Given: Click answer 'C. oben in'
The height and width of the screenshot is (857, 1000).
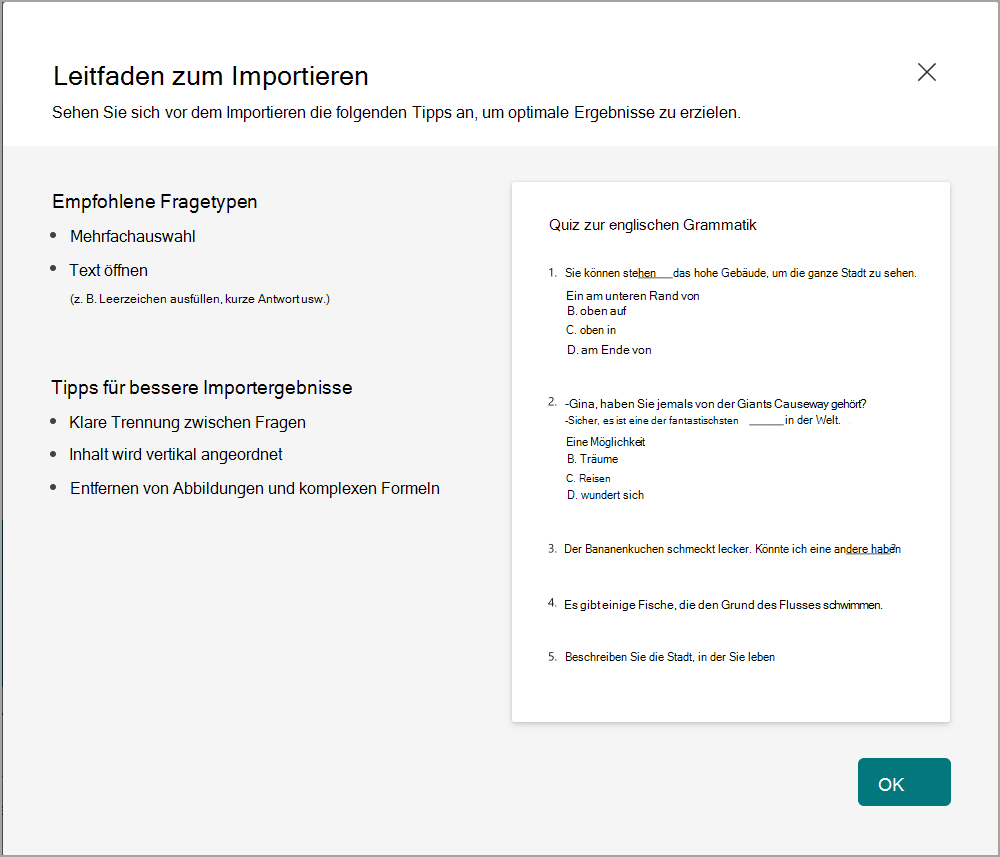Looking at the screenshot, I should (x=591, y=330).
